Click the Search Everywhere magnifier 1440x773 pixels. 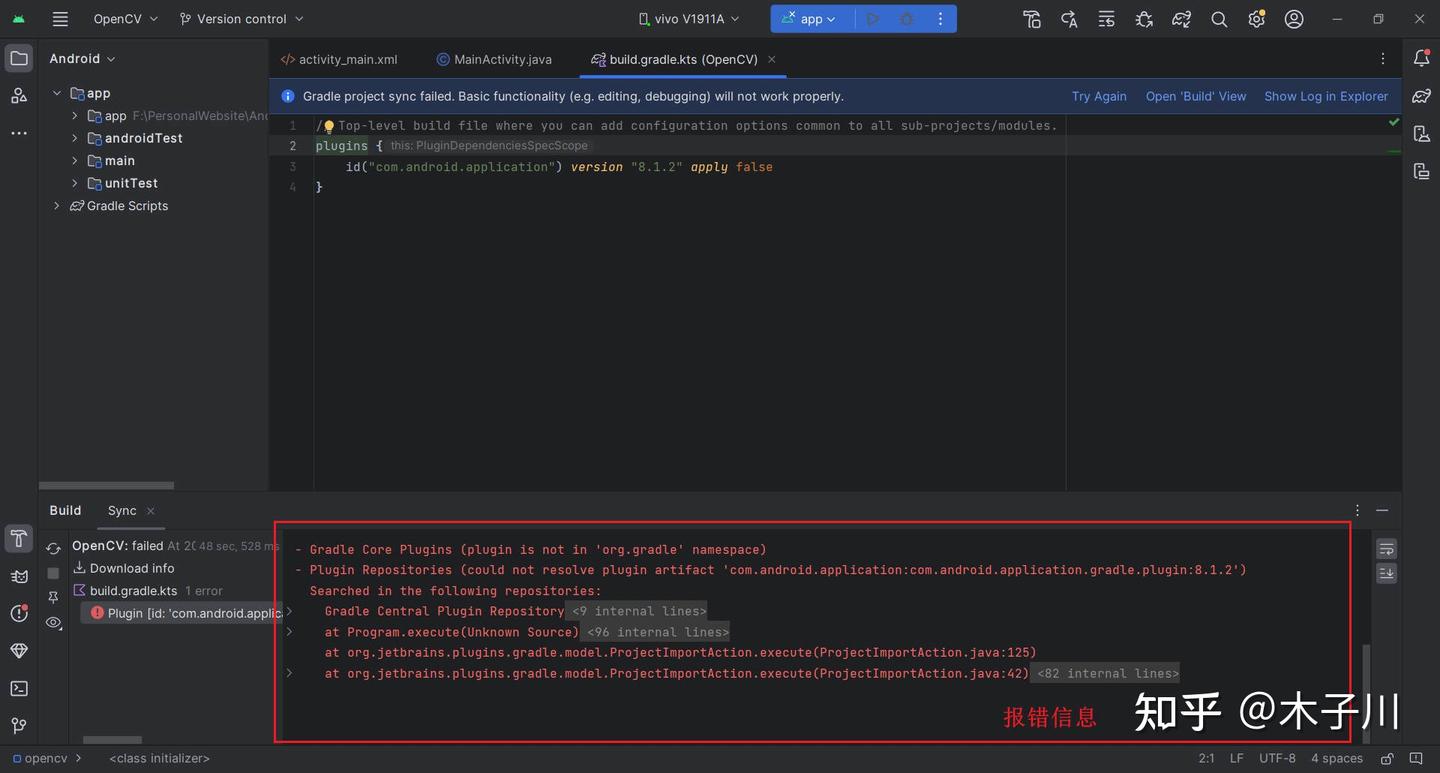pos(1219,18)
